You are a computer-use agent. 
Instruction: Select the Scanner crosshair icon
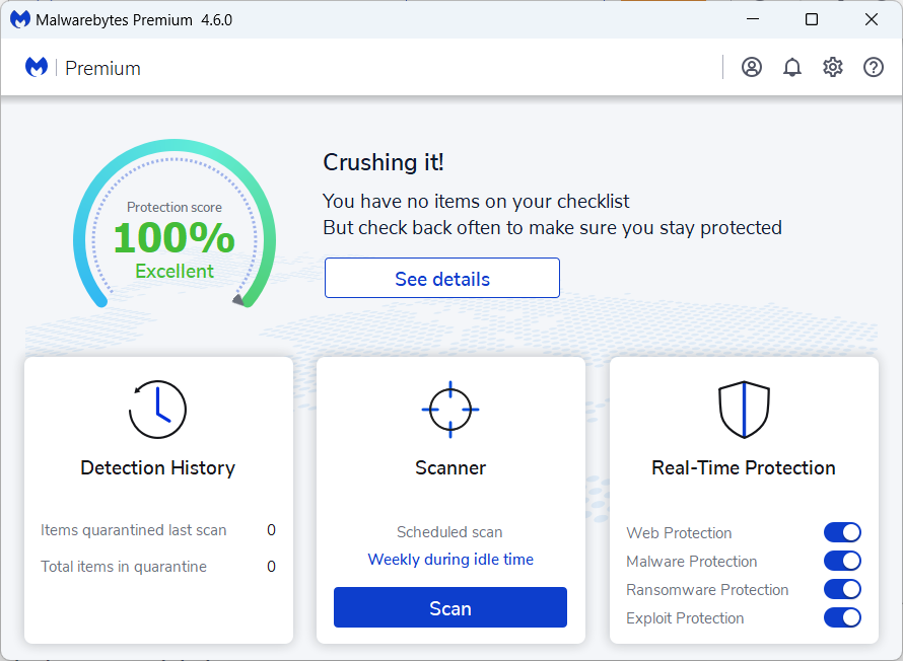[x=450, y=408]
